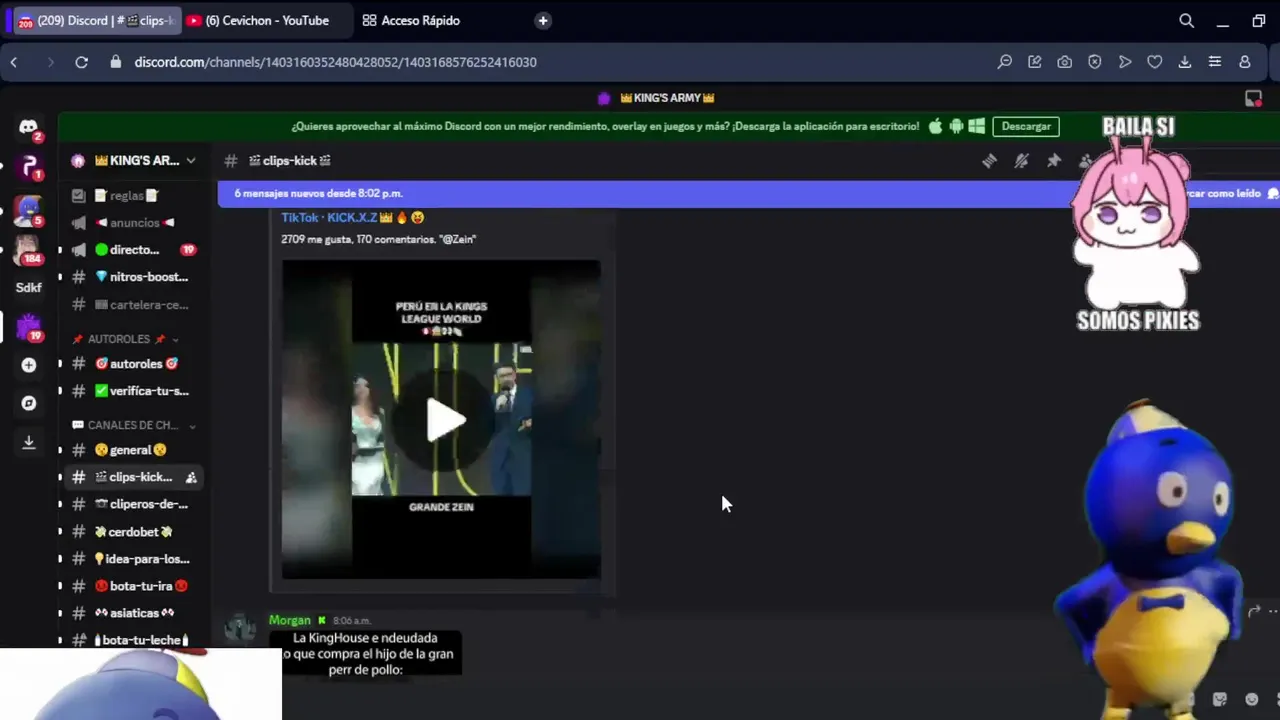This screenshot has height=720, width=1280.
Task: Click the Morgan username
Action: [x=290, y=620]
